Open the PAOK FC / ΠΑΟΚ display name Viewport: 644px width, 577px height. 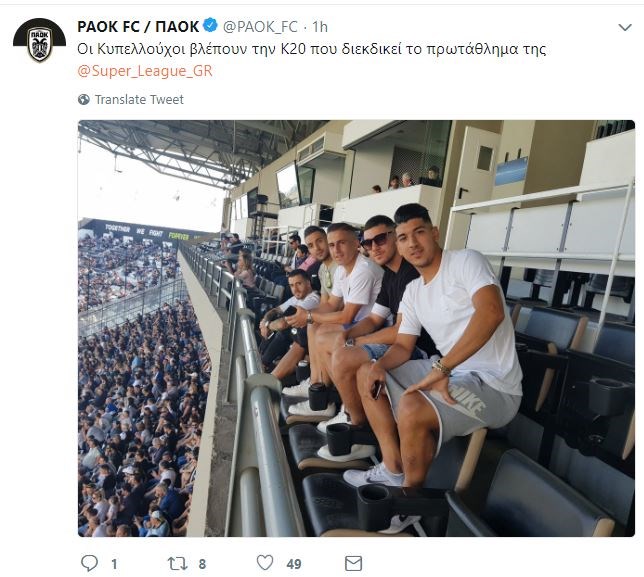click(138, 26)
